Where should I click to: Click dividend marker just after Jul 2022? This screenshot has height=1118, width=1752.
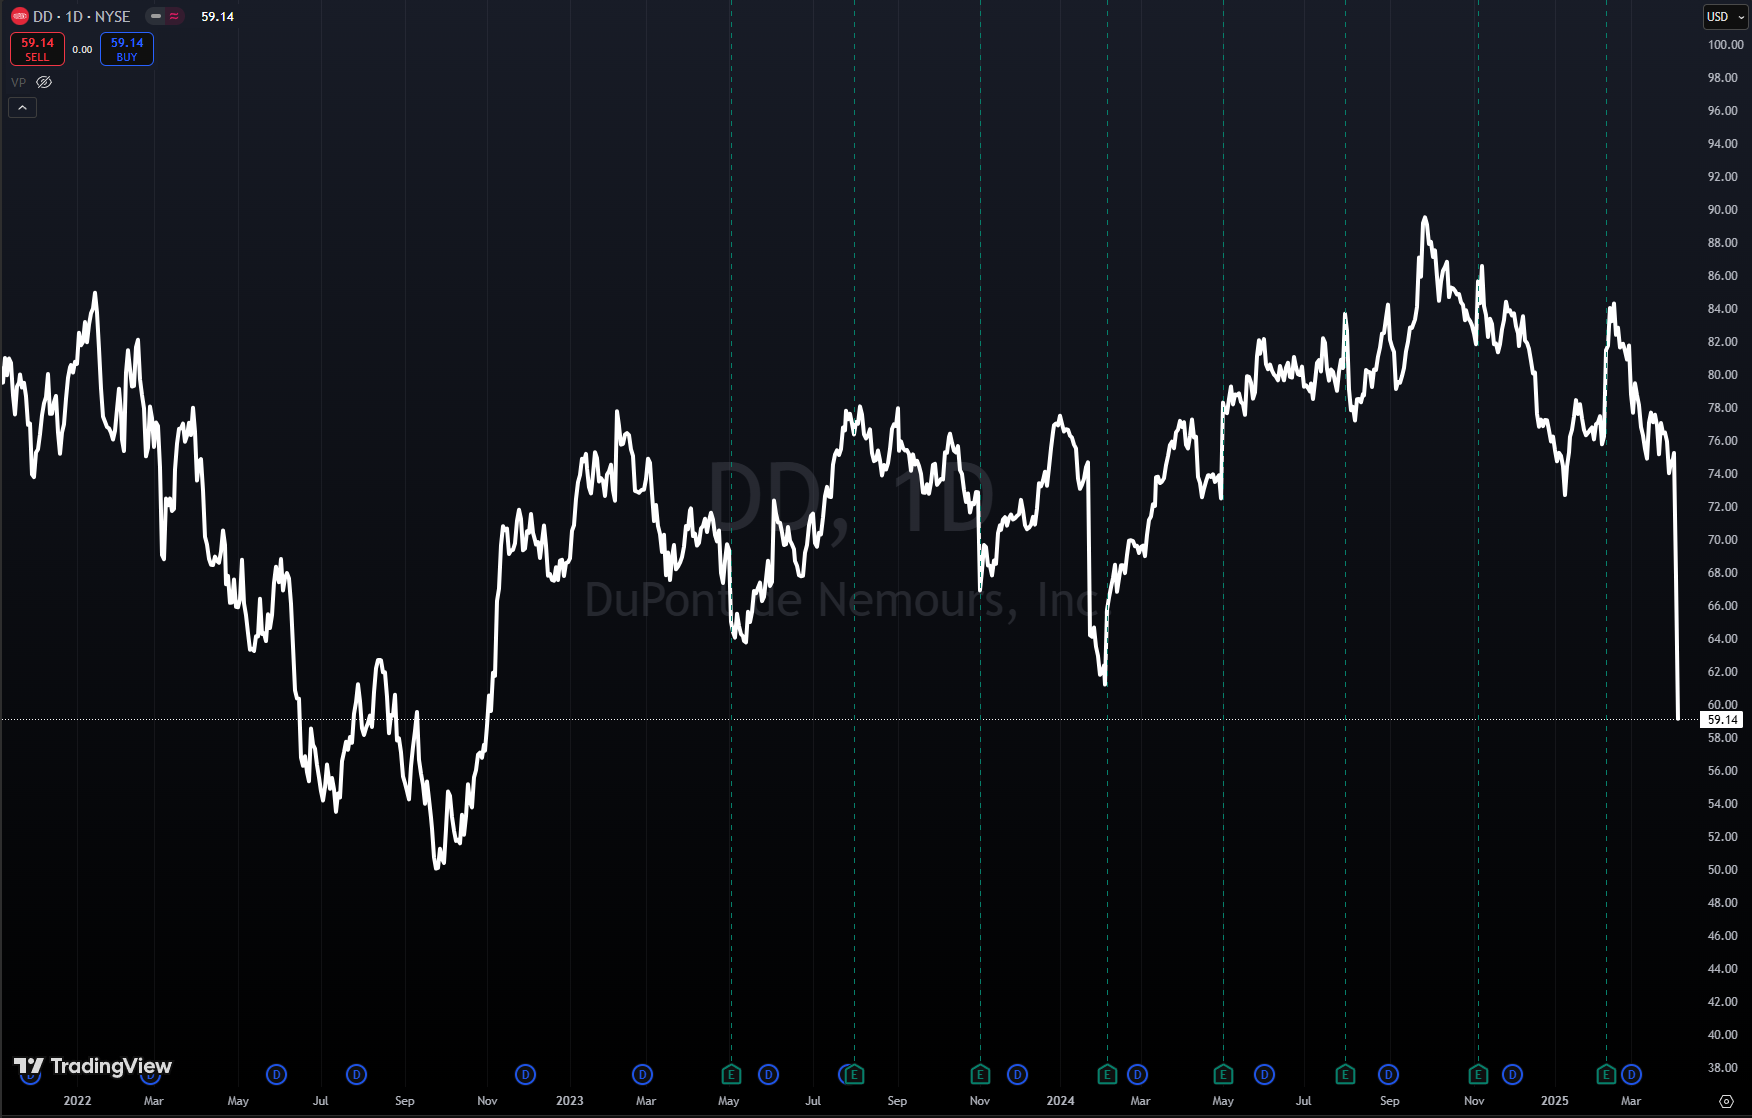356,1075
